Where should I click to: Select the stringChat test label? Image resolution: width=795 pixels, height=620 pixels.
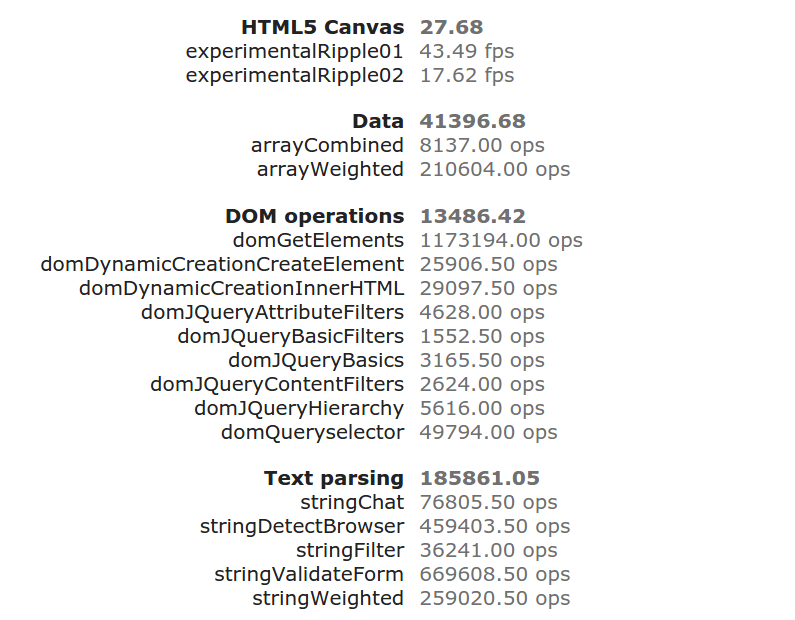coord(352,502)
